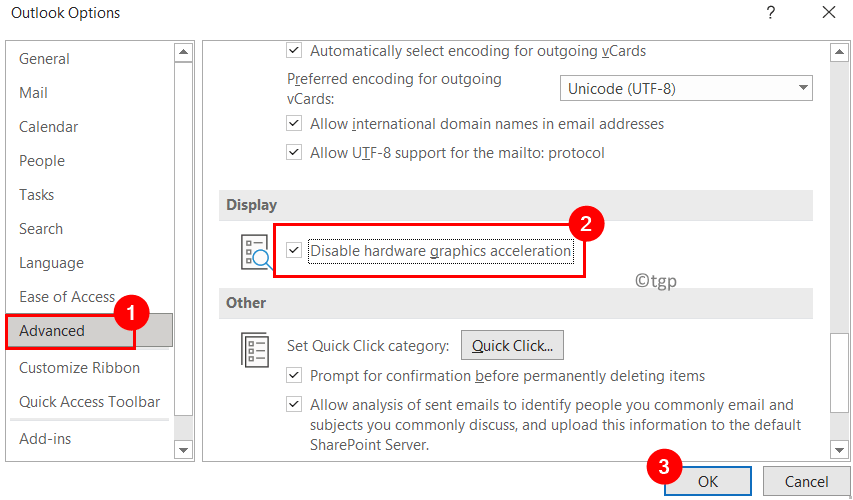The width and height of the screenshot is (853, 500).
Task: Click main panel scroll down arrow
Action: [839, 450]
